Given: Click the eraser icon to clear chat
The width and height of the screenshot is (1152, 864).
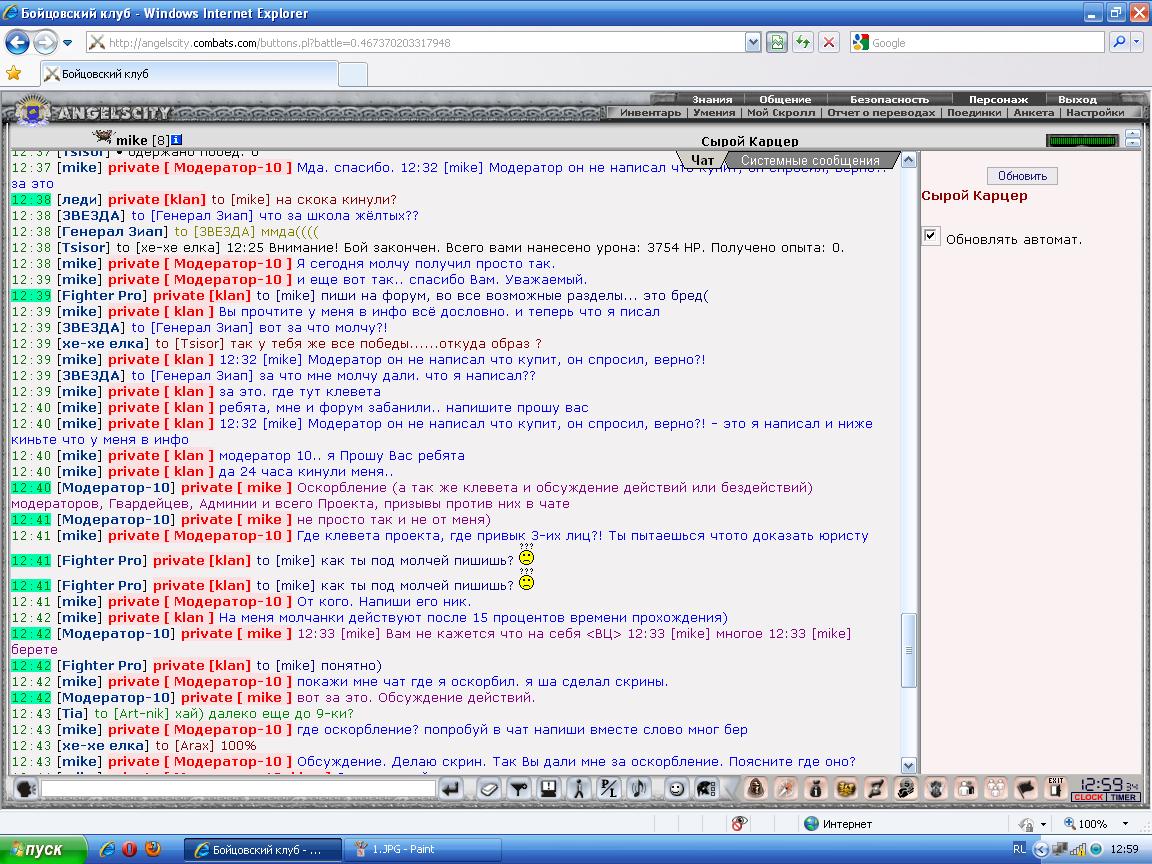Looking at the screenshot, I should (x=489, y=789).
